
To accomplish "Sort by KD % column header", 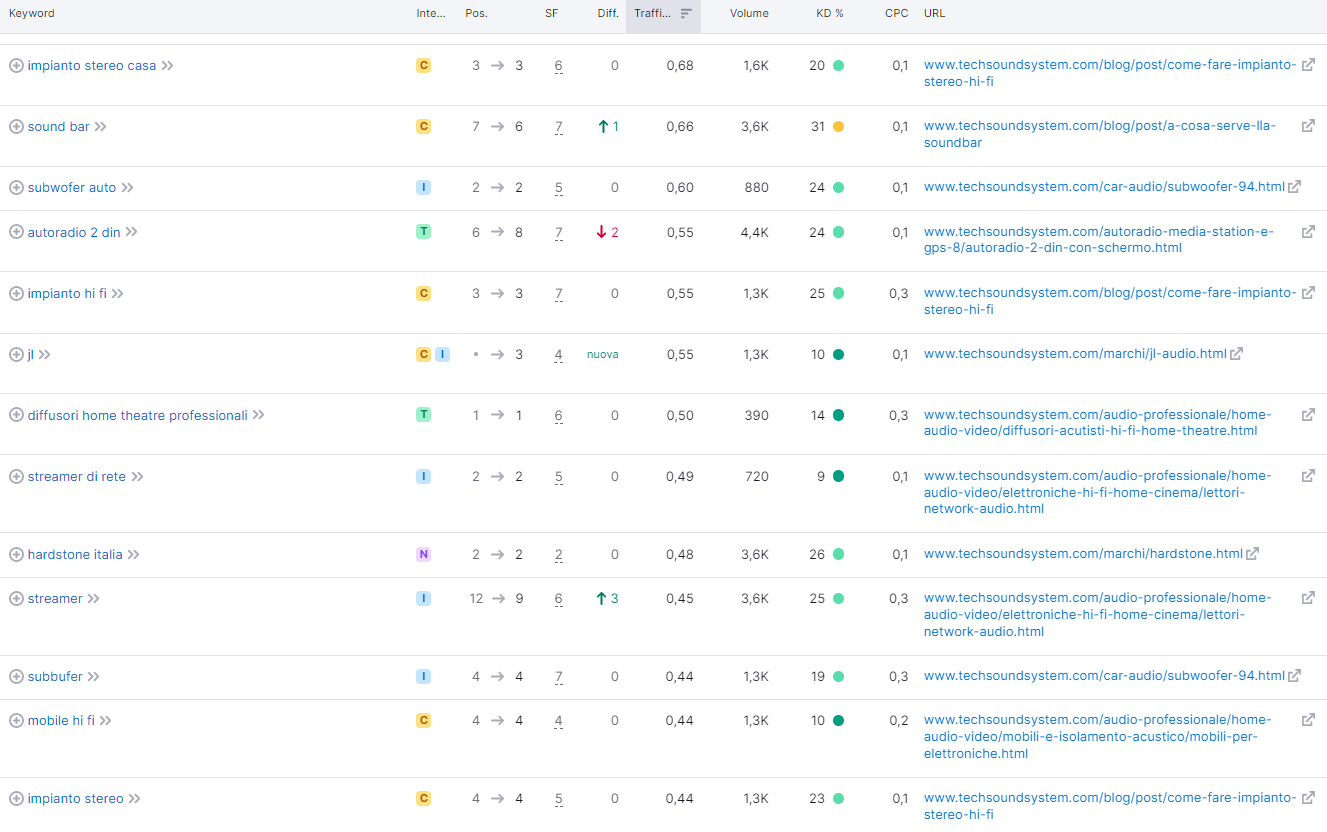I will (x=830, y=13).
